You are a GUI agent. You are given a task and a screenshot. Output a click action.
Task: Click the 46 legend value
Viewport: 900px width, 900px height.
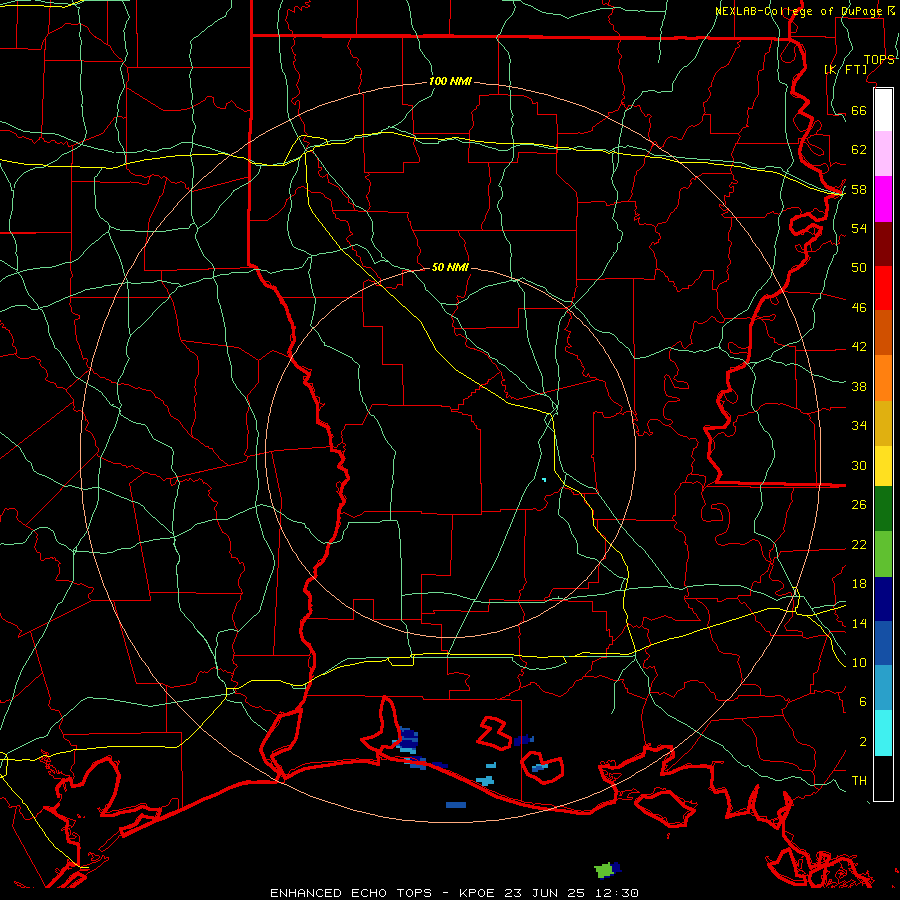tap(859, 308)
